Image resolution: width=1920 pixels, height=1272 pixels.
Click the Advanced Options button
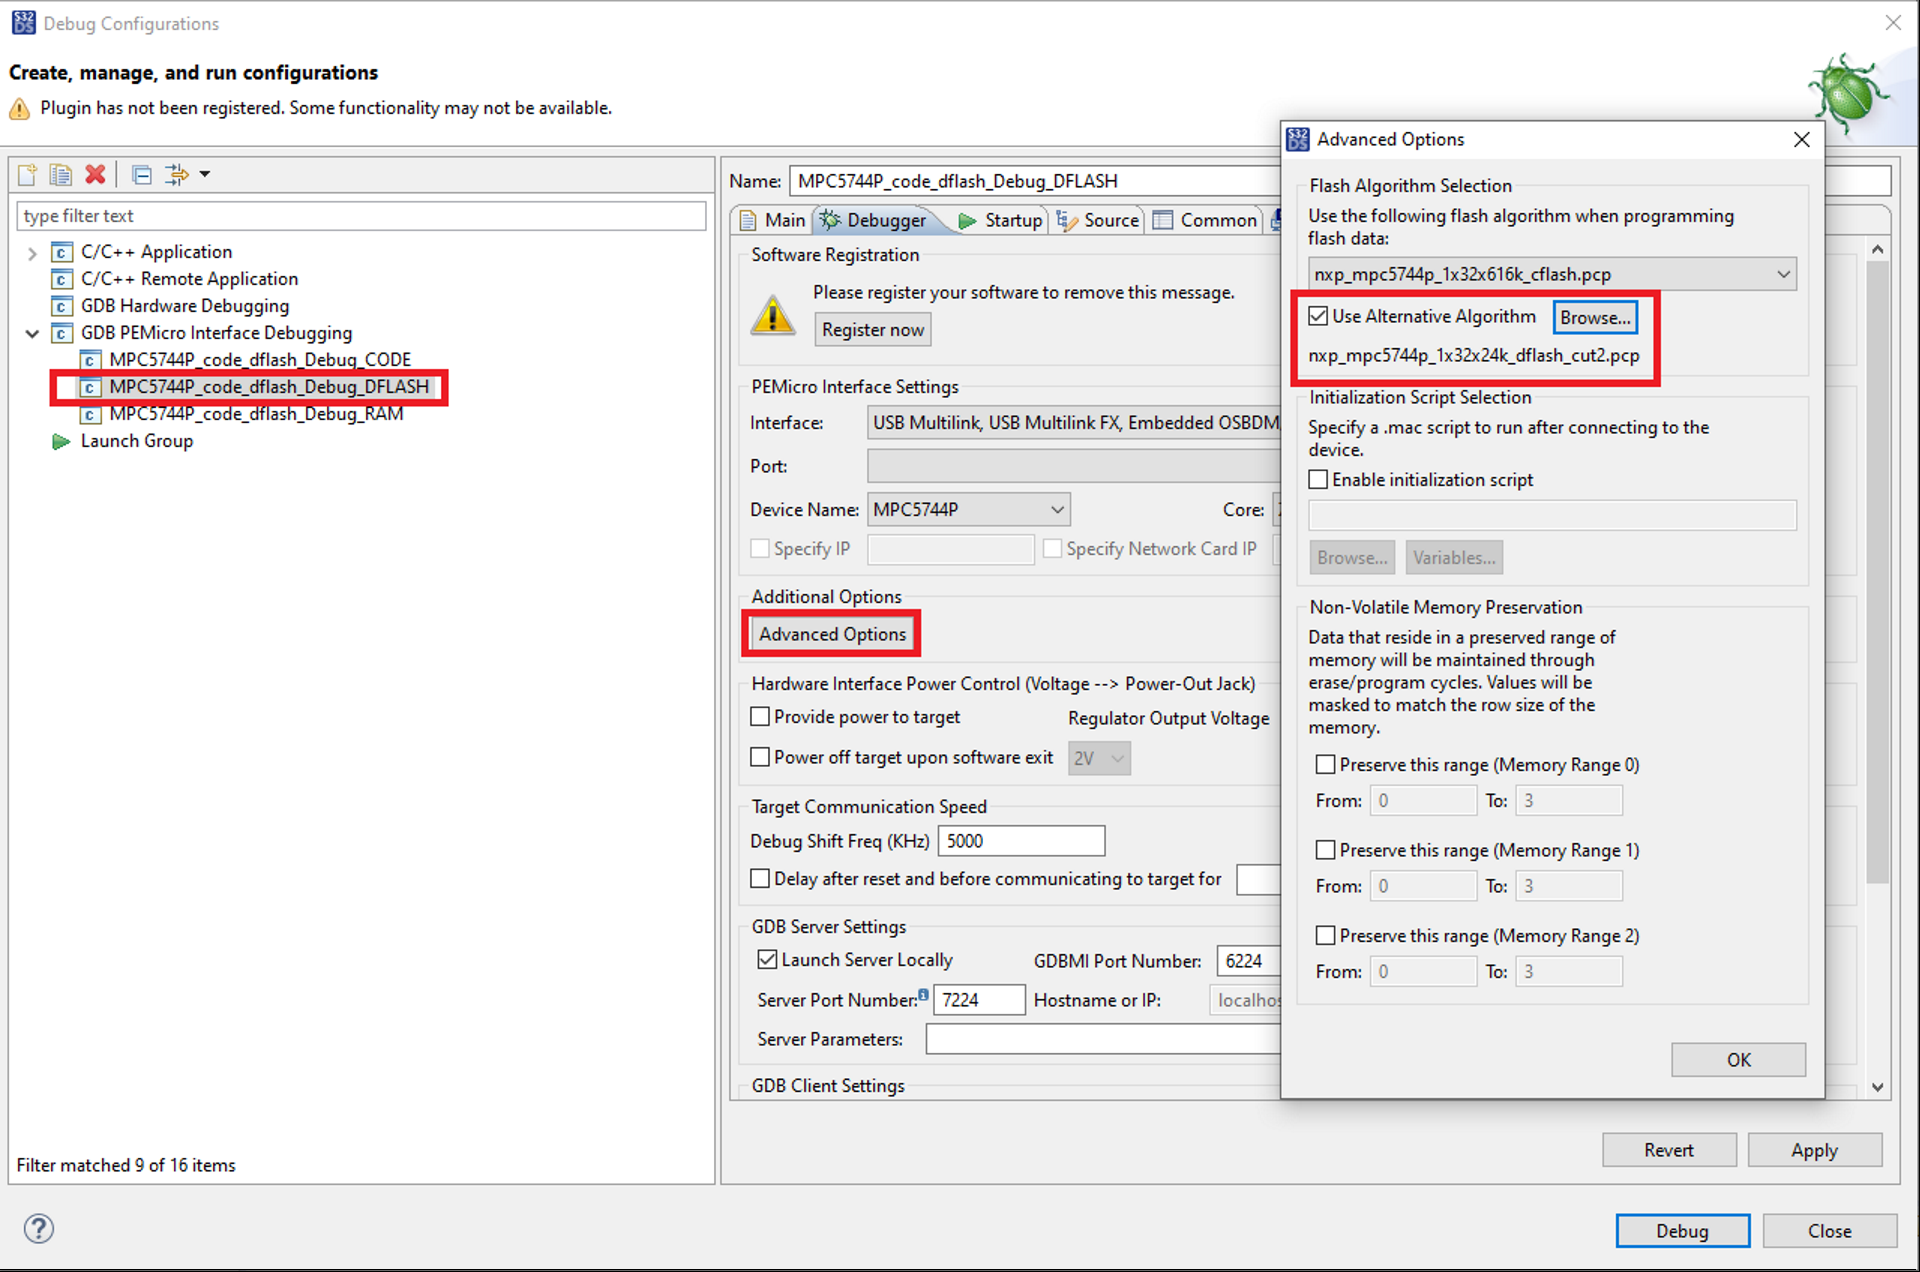(x=831, y=634)
